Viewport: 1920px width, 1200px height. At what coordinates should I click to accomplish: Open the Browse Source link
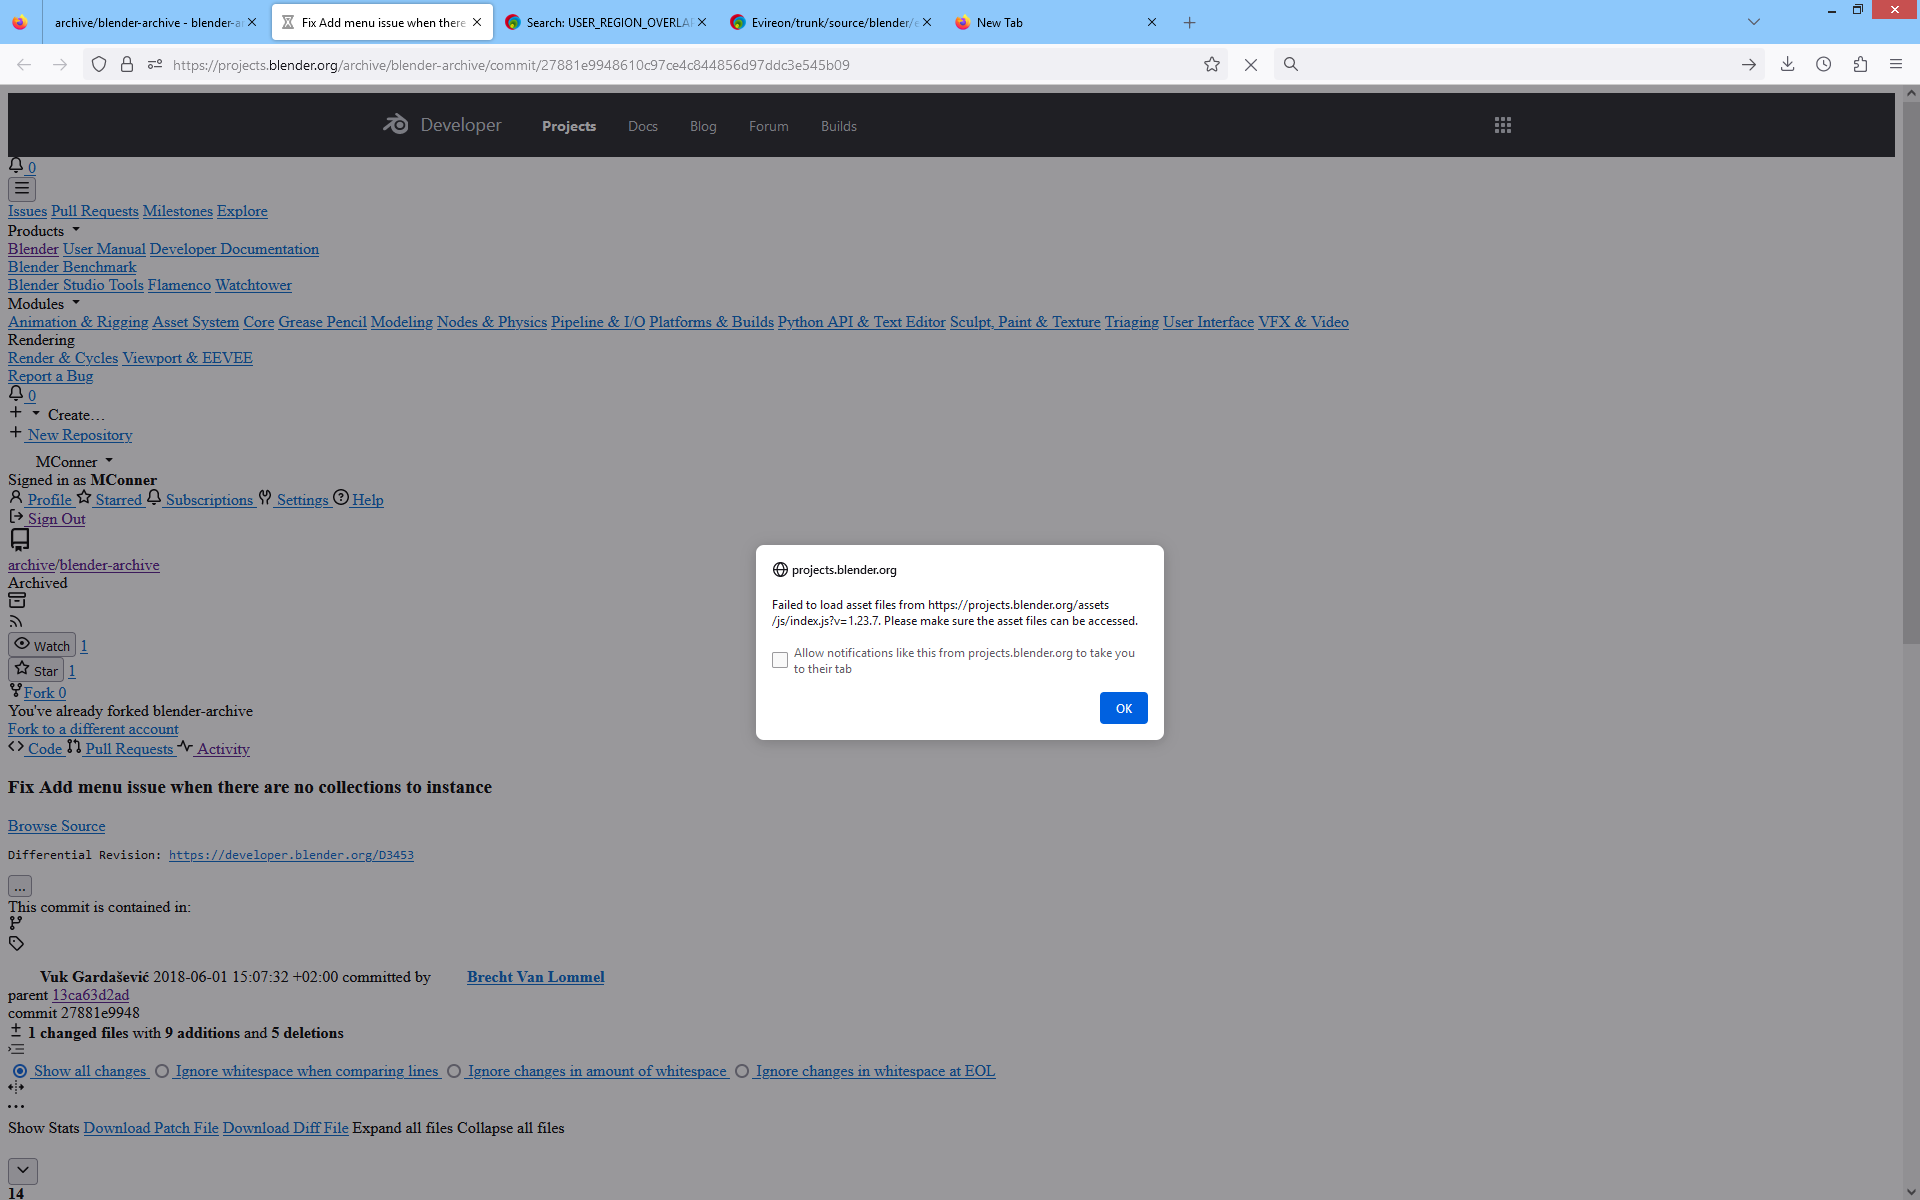coord(57,826)
